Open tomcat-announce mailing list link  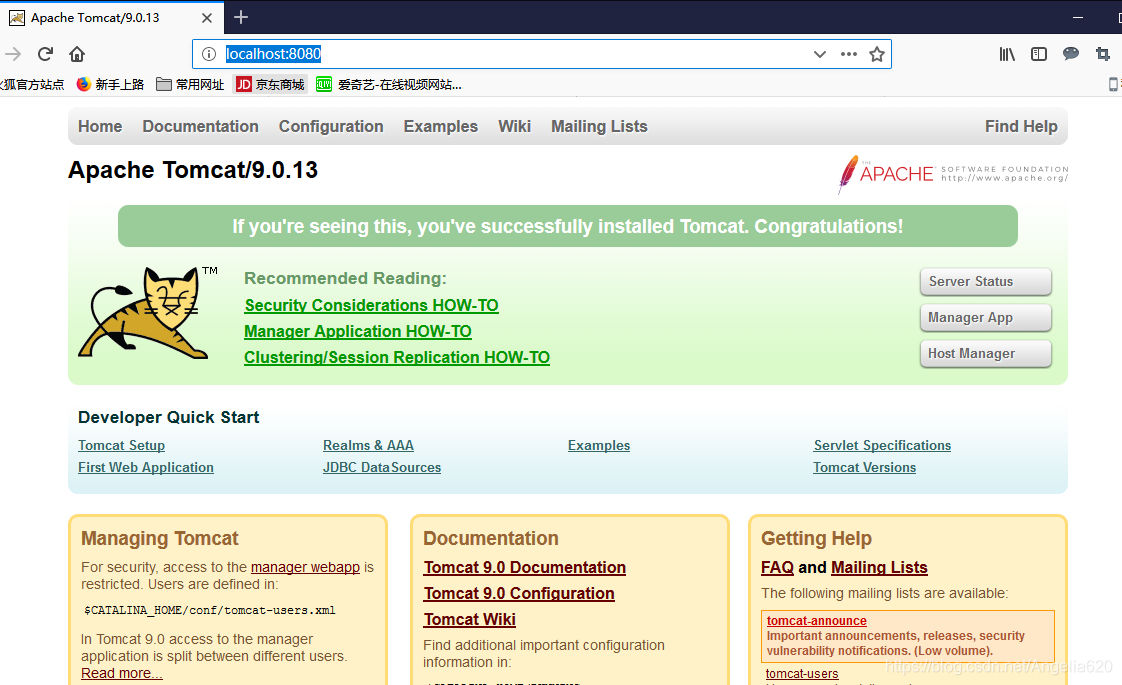[816, 621]
